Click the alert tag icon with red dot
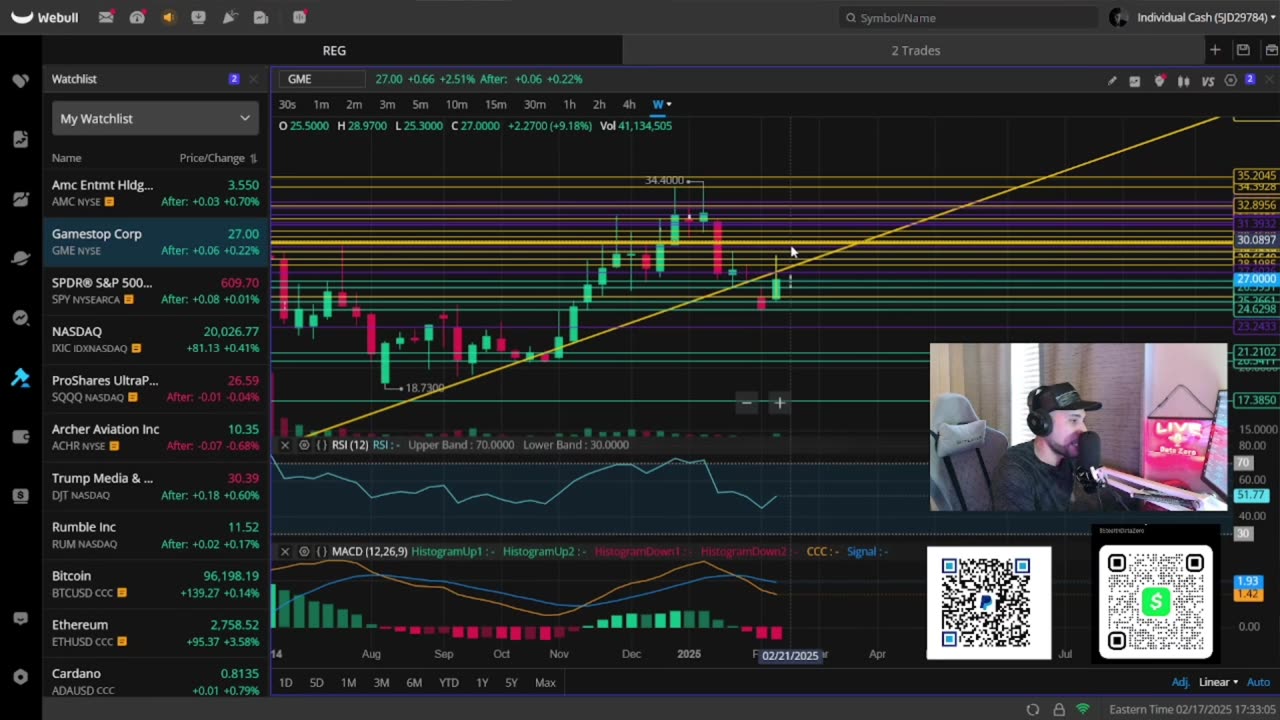1280x720 pixels. tap(1159, 81)
